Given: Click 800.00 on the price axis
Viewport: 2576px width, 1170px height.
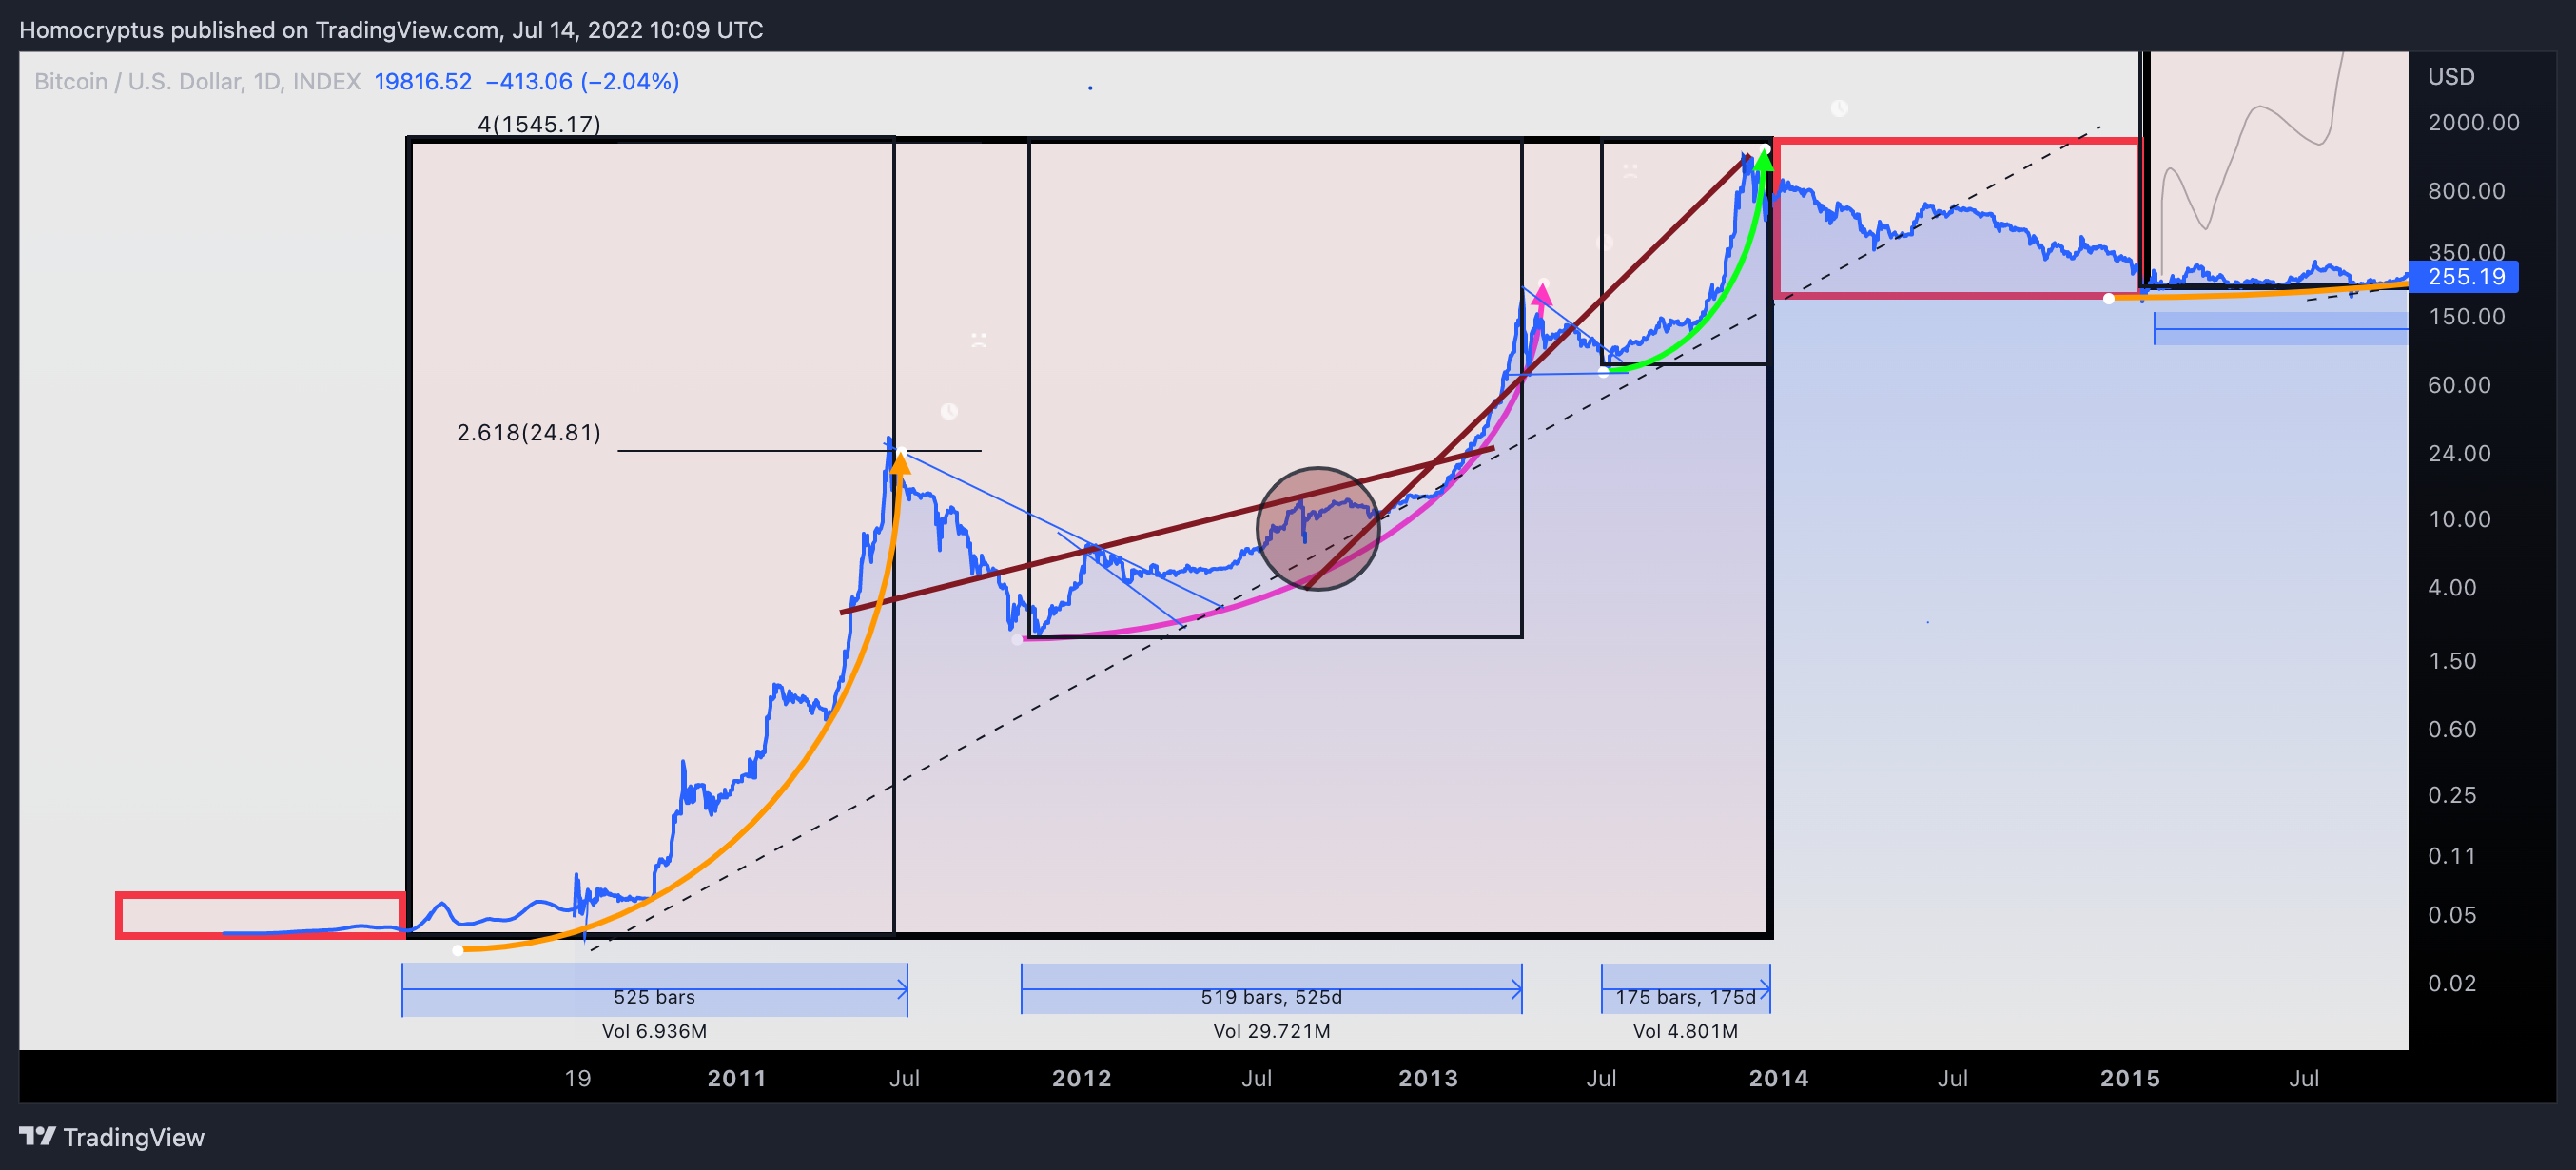Looking at the screenshot, I should point(2466,190).
